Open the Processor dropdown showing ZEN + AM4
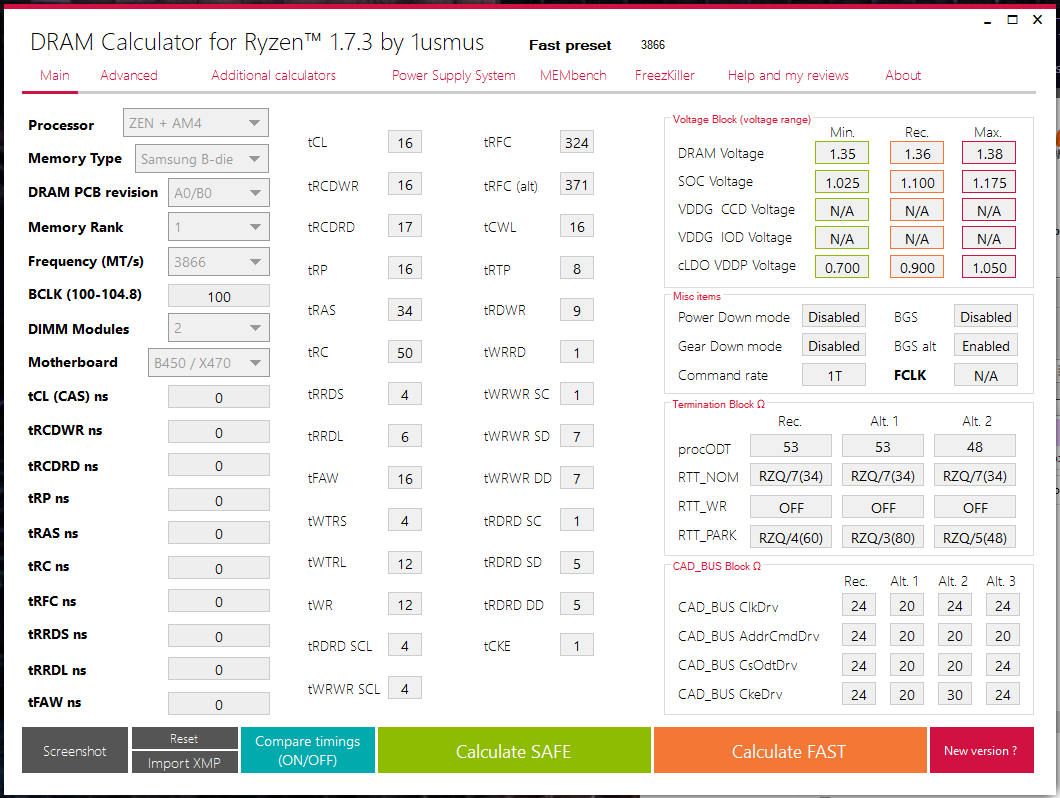This screenshot has width=1060, height=798. click(x=195, y=123)
